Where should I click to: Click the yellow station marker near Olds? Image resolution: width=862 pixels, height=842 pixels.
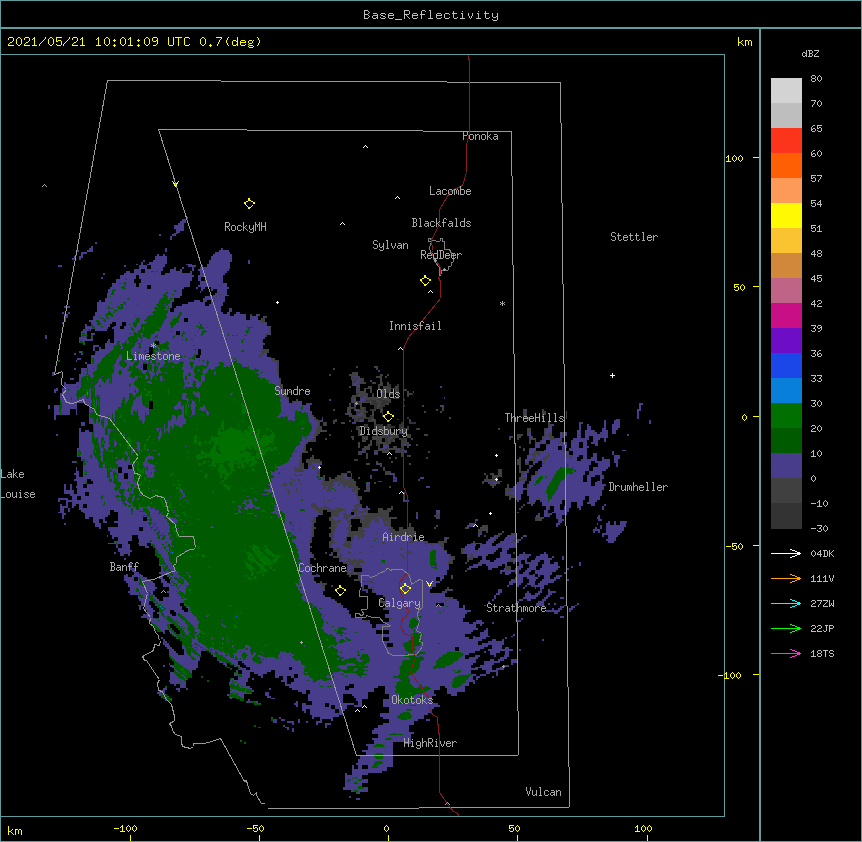coord(388,416)
